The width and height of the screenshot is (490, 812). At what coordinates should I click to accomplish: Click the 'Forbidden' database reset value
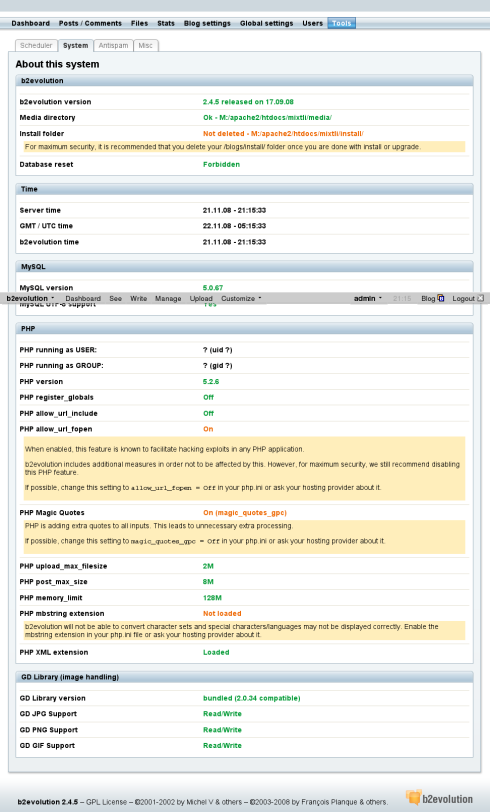point(221,165)
